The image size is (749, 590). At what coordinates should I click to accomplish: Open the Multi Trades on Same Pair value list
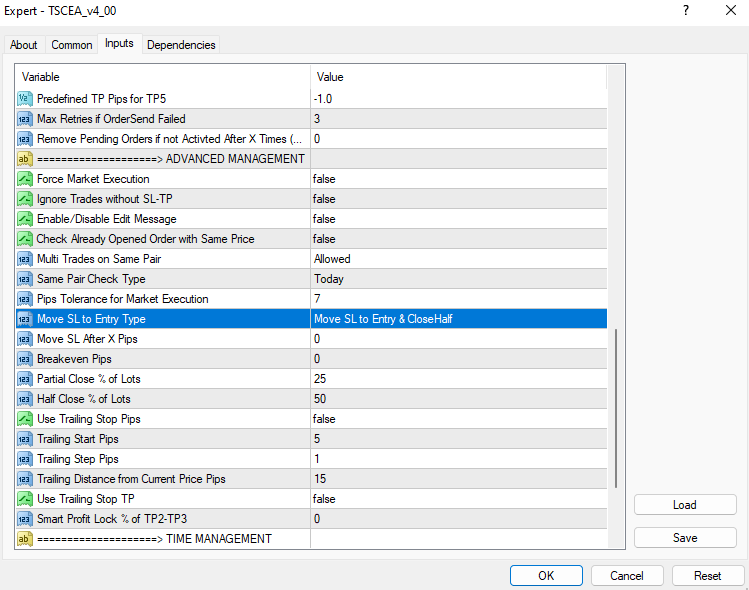coord(458,259)
